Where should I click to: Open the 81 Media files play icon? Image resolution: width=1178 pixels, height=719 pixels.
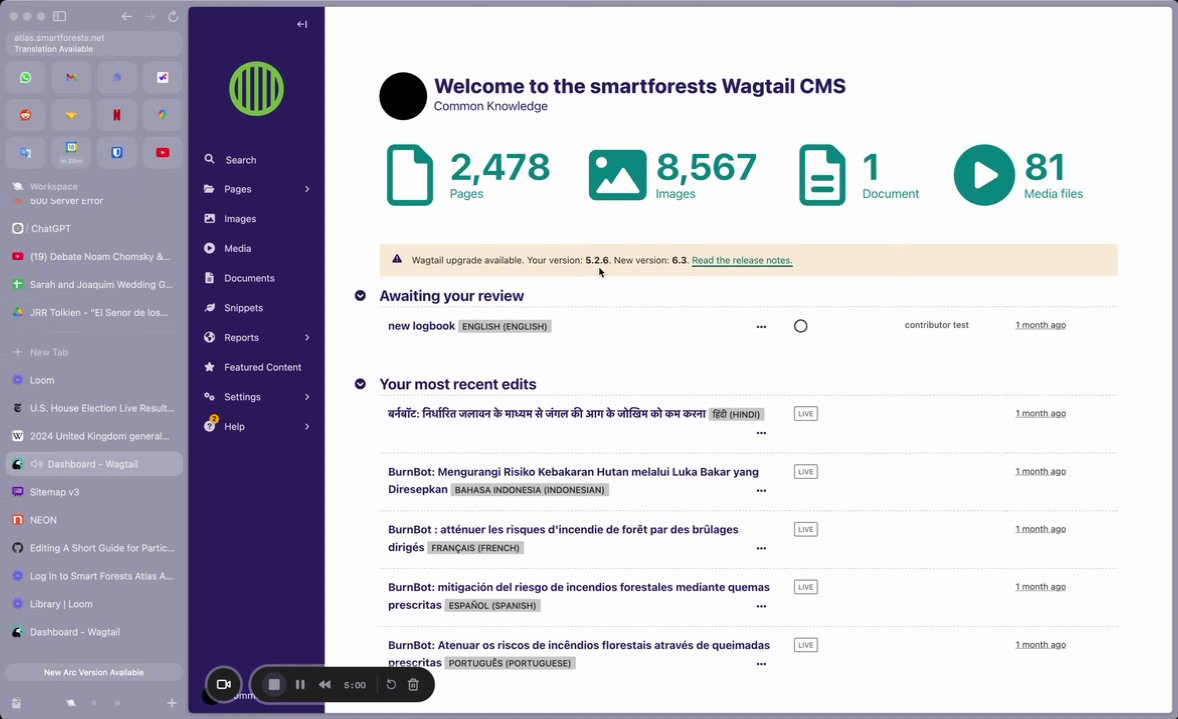coord(984,175)
